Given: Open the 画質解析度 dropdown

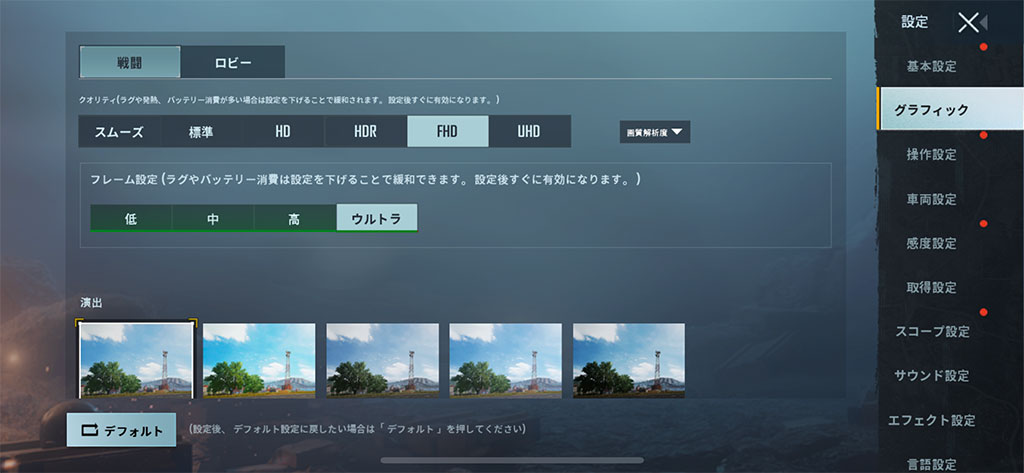Looking at the screenshot, I should [654, 132].
